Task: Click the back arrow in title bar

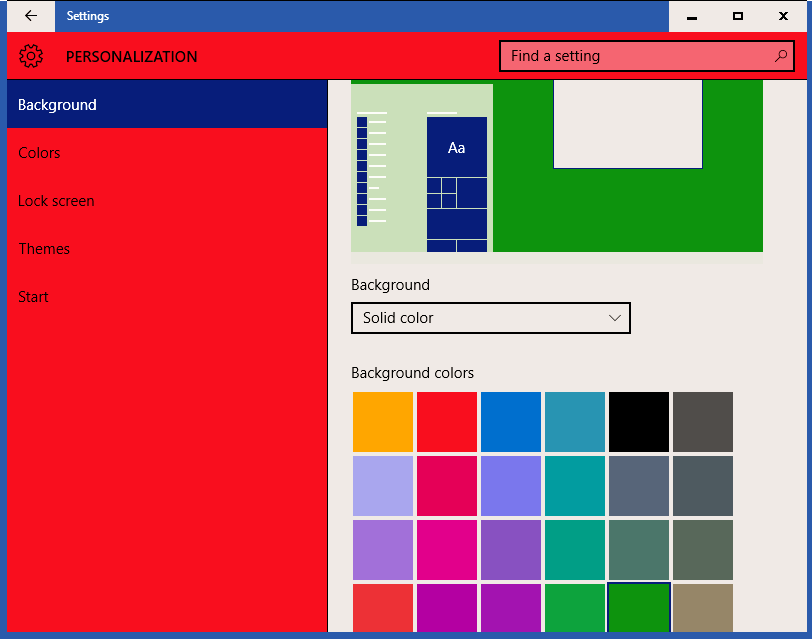Action: point(31,16)
